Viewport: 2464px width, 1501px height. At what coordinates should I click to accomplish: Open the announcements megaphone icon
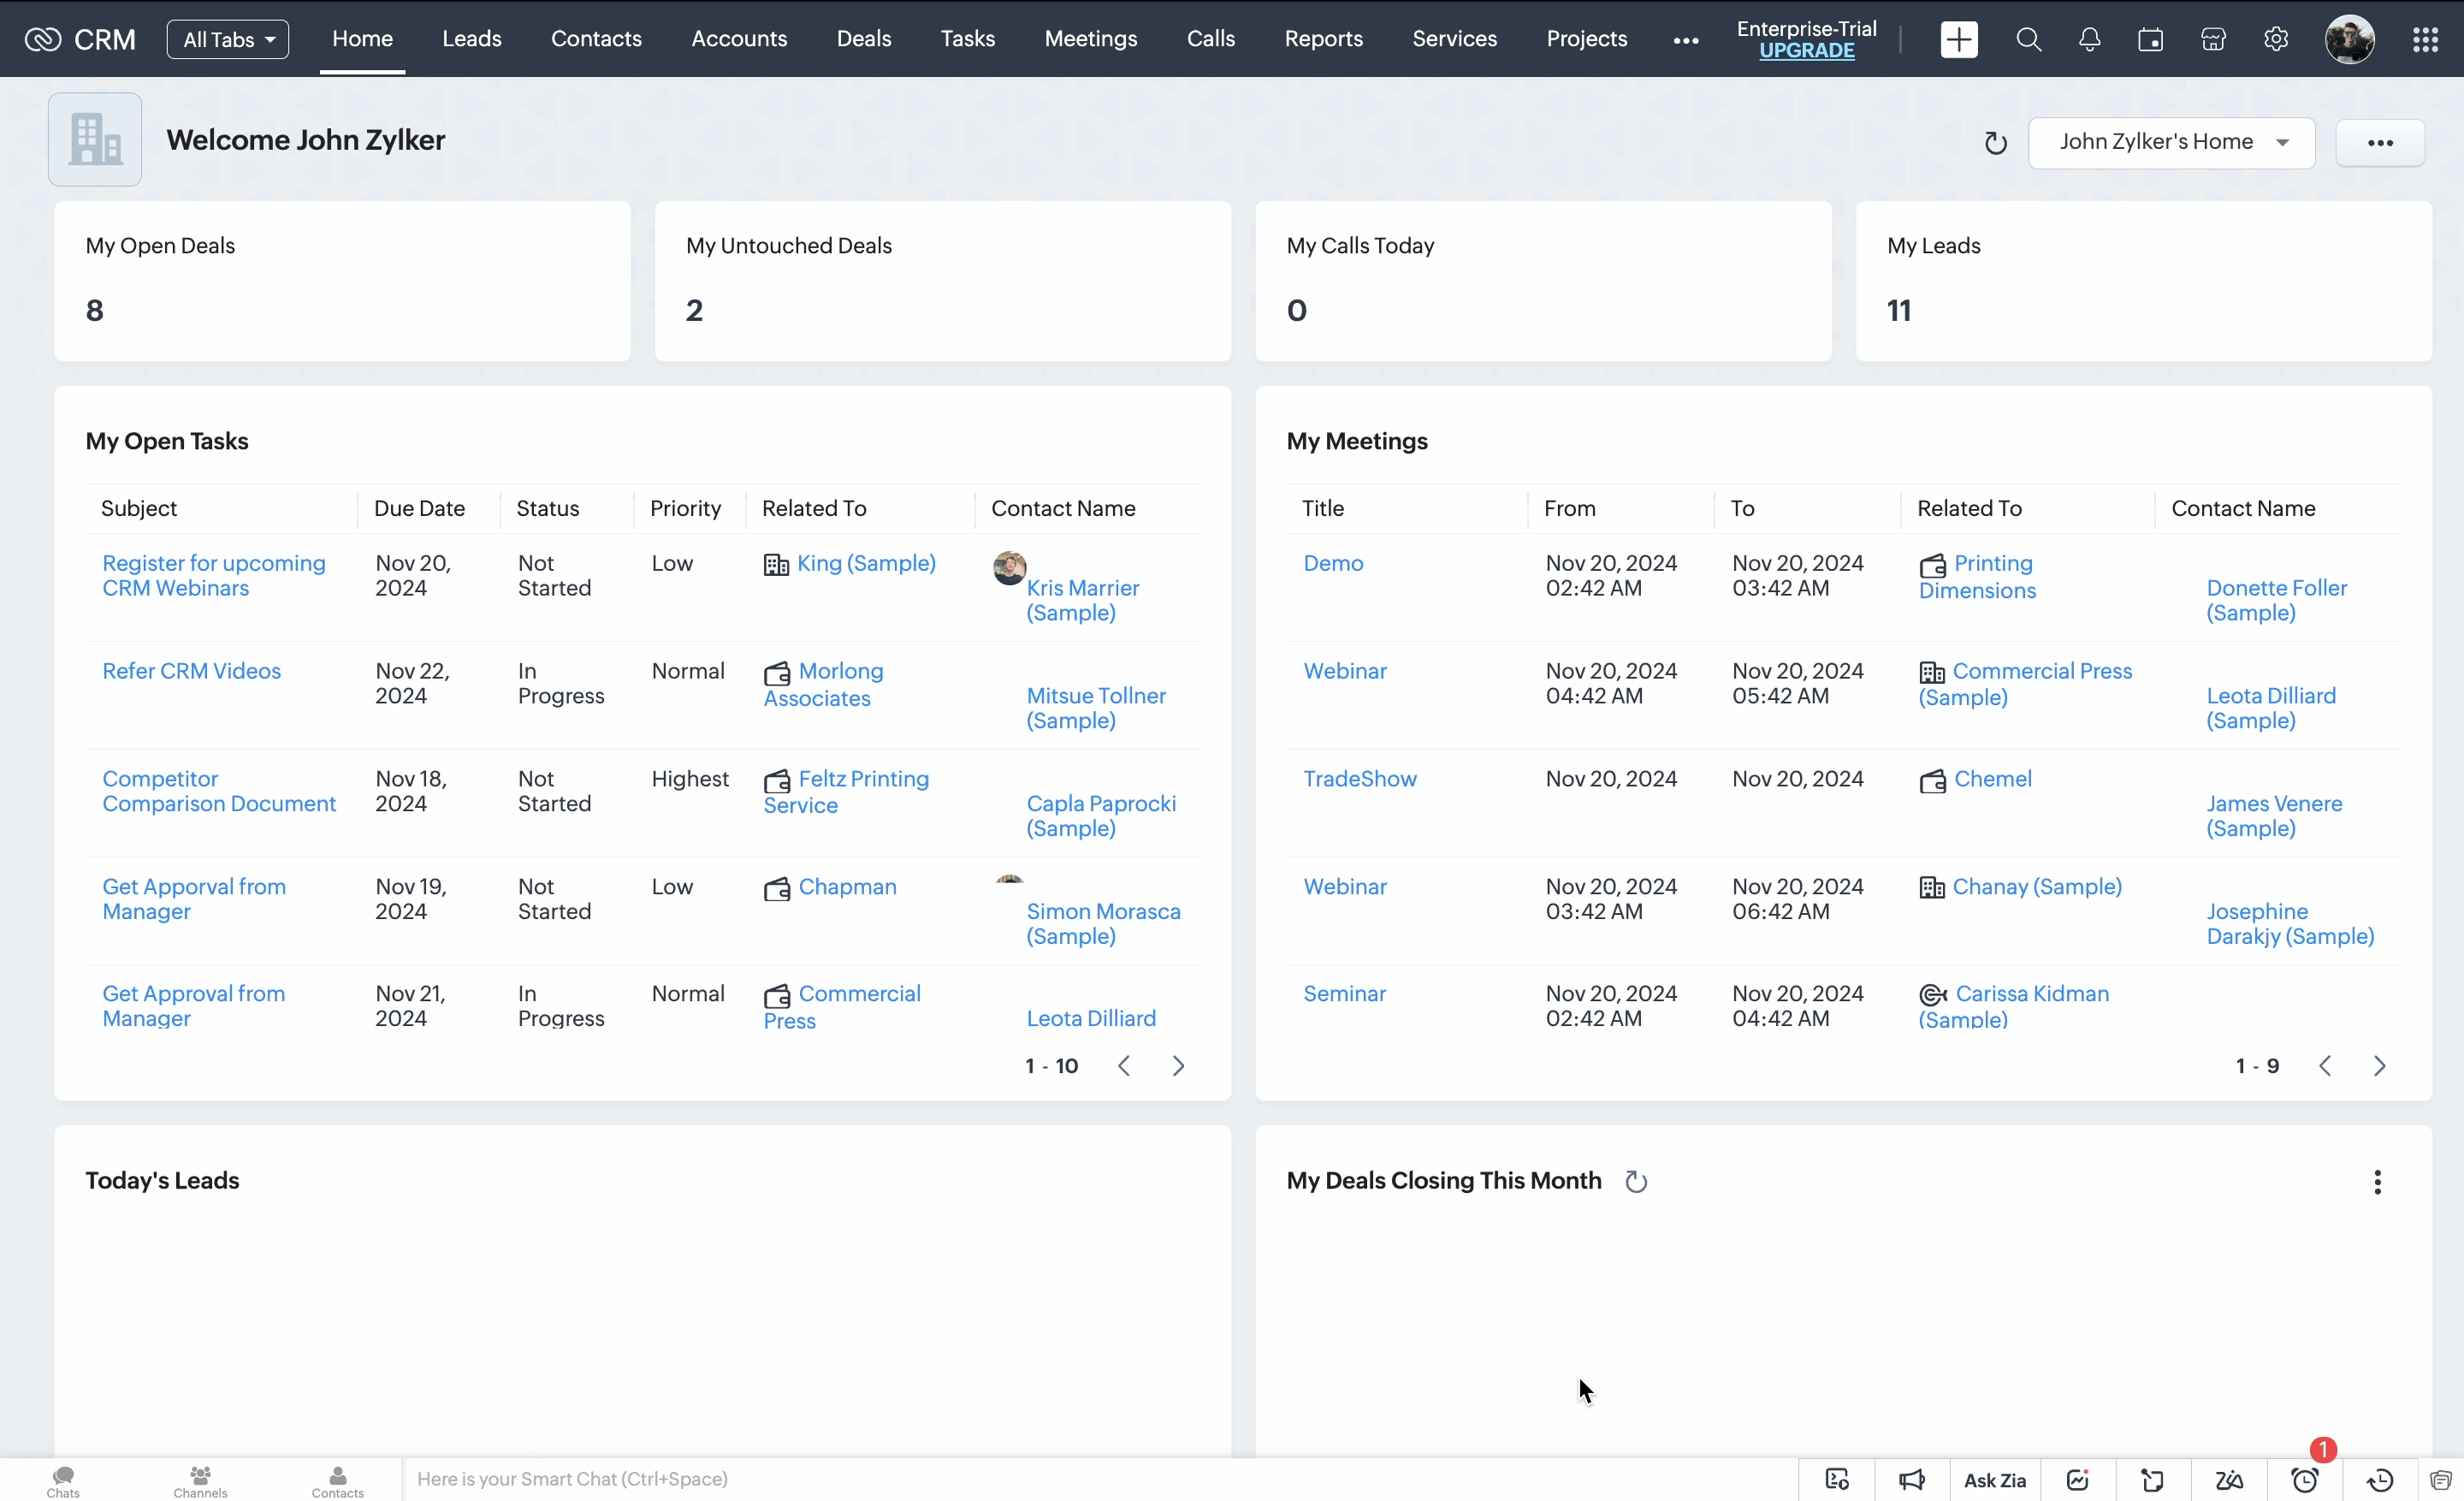(x=1911, y=1480)
